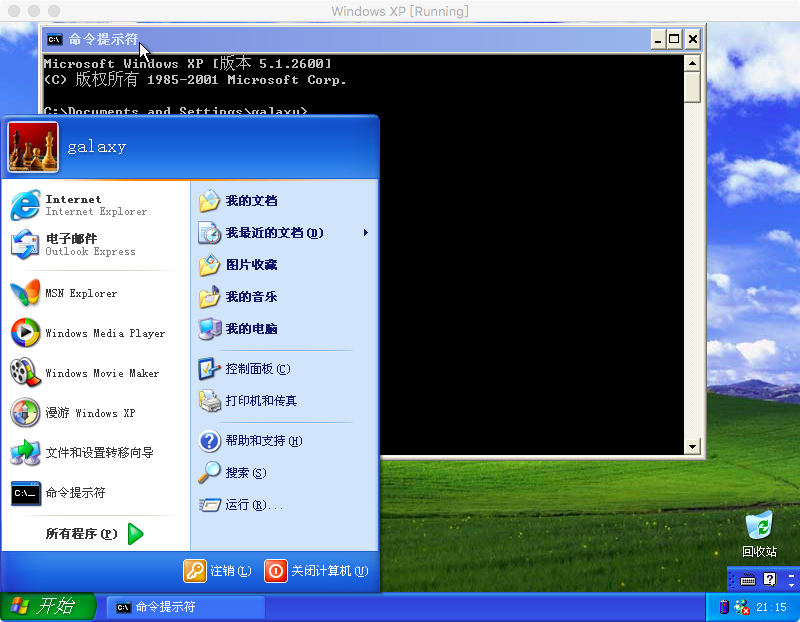This screenshot has height=622, width=800.
Task: Click Internet Explorer label text
Action: 96,206
